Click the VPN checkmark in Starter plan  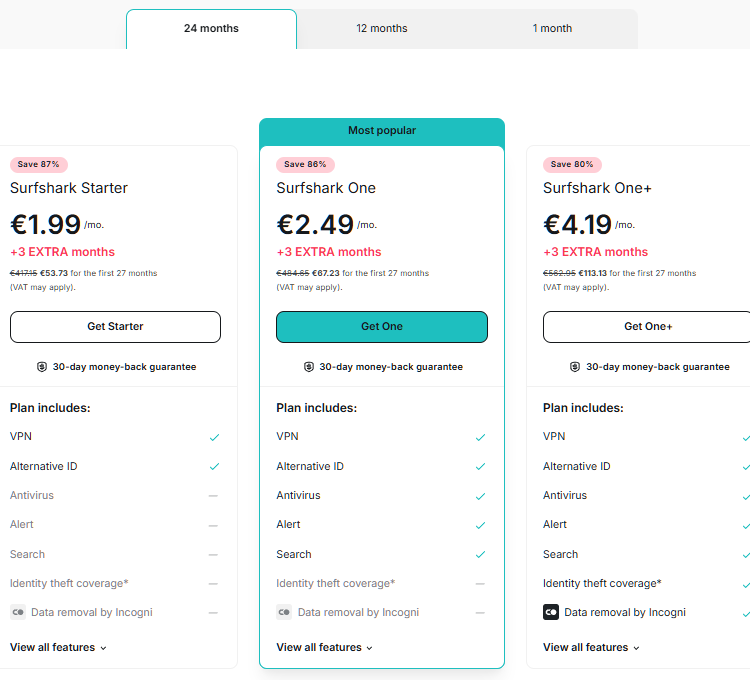click(x=214, y=437)
